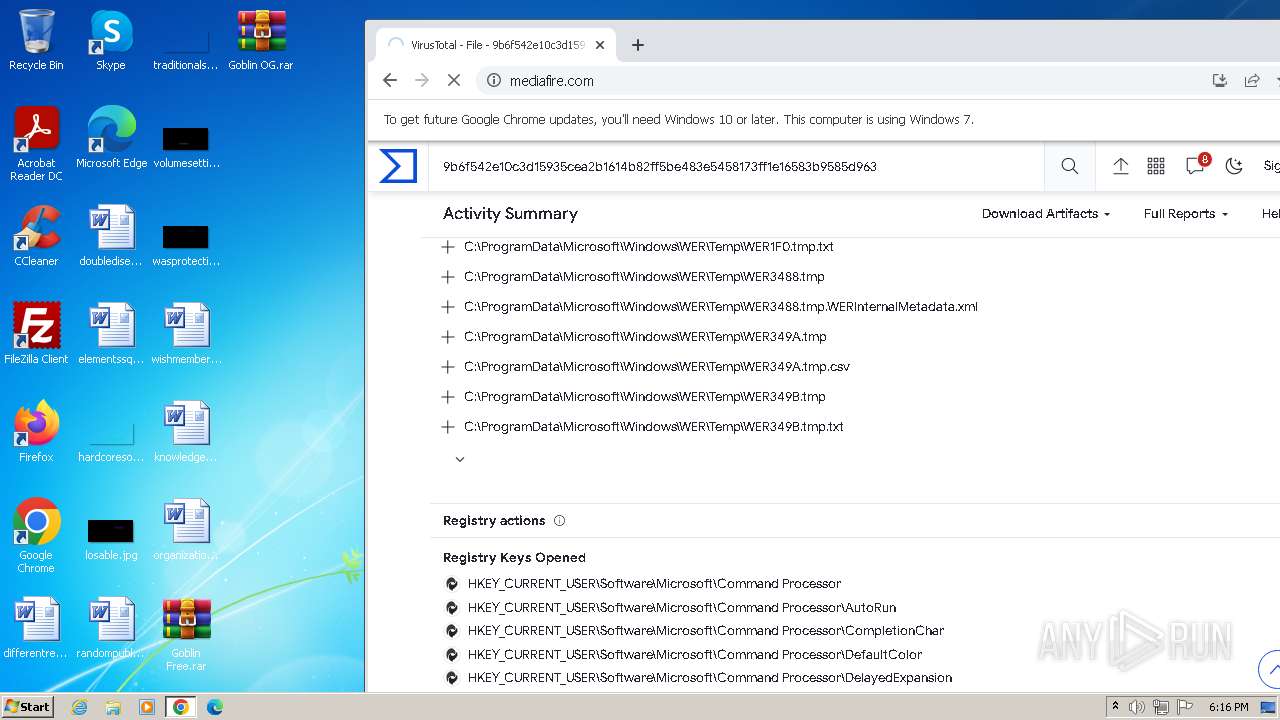Click Registry Keys Opened heading
Viewport: 1280px width, 720px height.
514,558
